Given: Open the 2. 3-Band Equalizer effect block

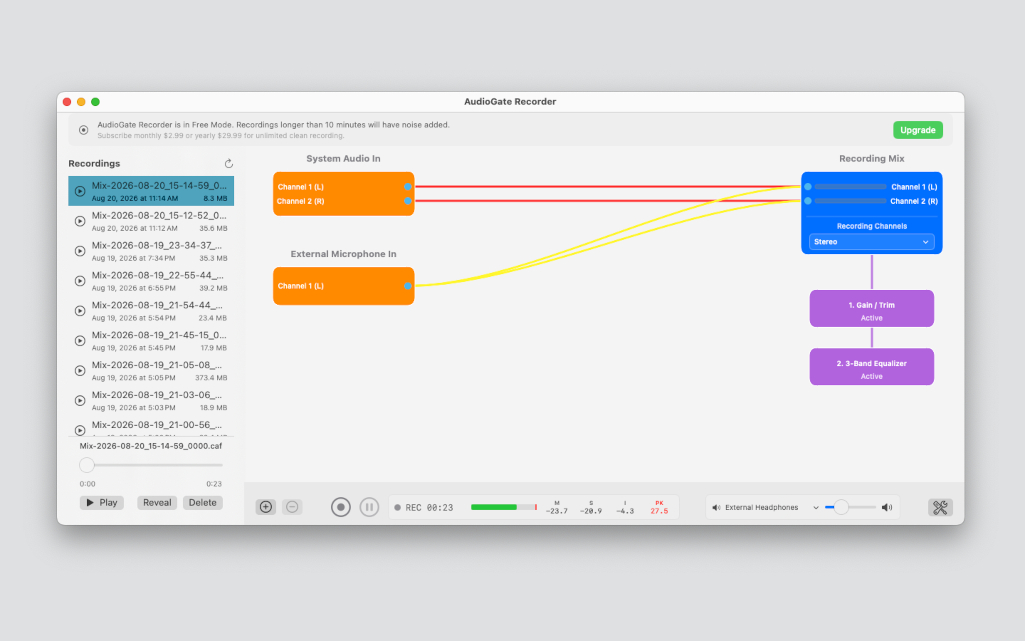Looking at the screenshot, I should click(871, 367).
